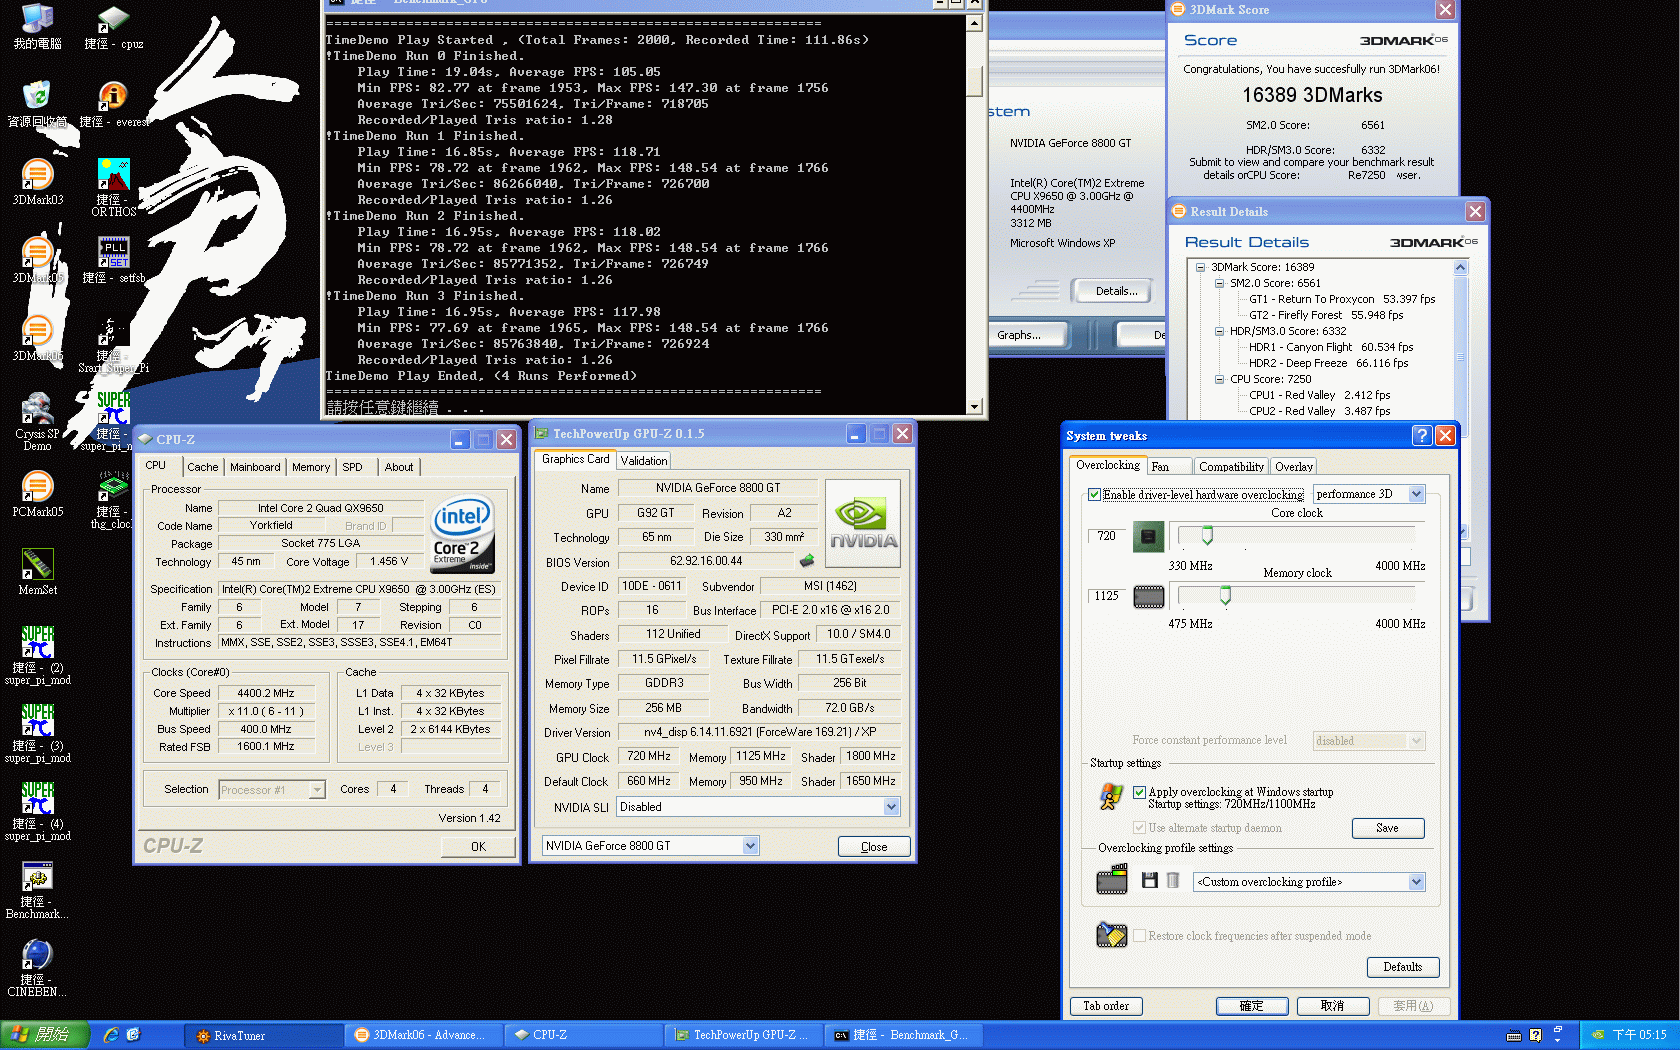Open the Validation tab in GPU-Z
Image resolution: width=1680 pixels, height=1050 pixels.
pyautogui.click(x=643, y=461)
